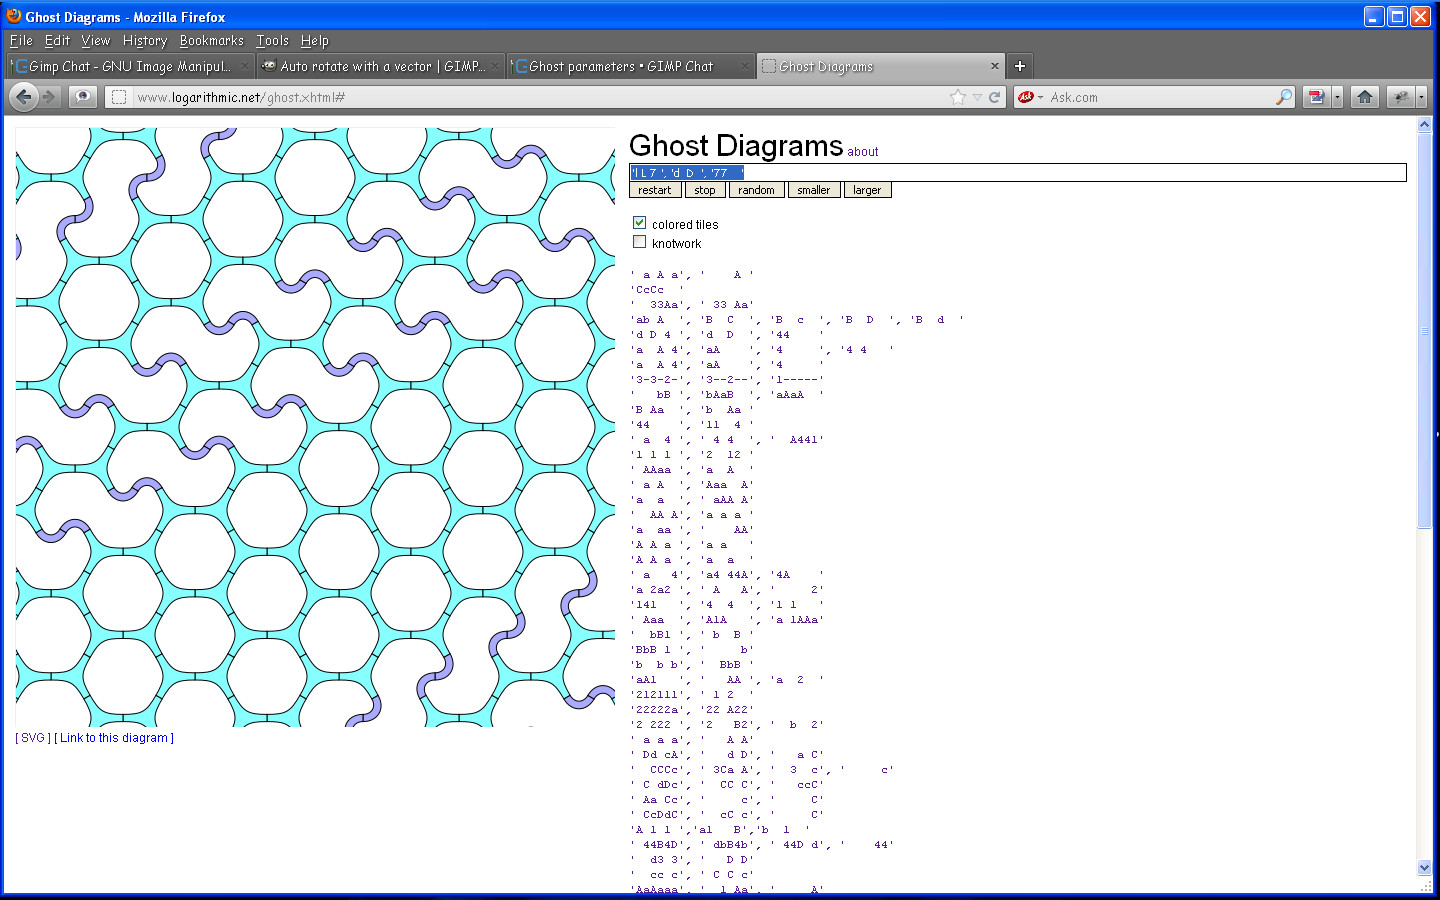The width and height of the screenshot is (1440, 900).
Task: Select the '3-3-2-', '3--2--' pattern row
Action: (727, 380)
